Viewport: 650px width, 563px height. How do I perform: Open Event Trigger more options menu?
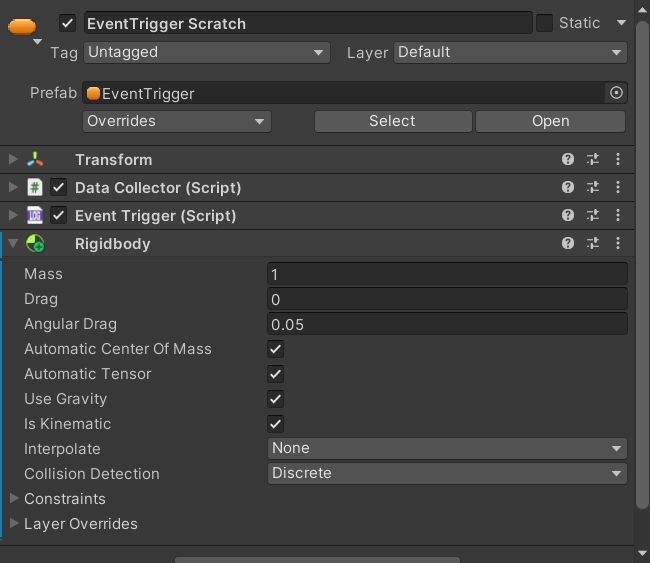click(618, 216)
